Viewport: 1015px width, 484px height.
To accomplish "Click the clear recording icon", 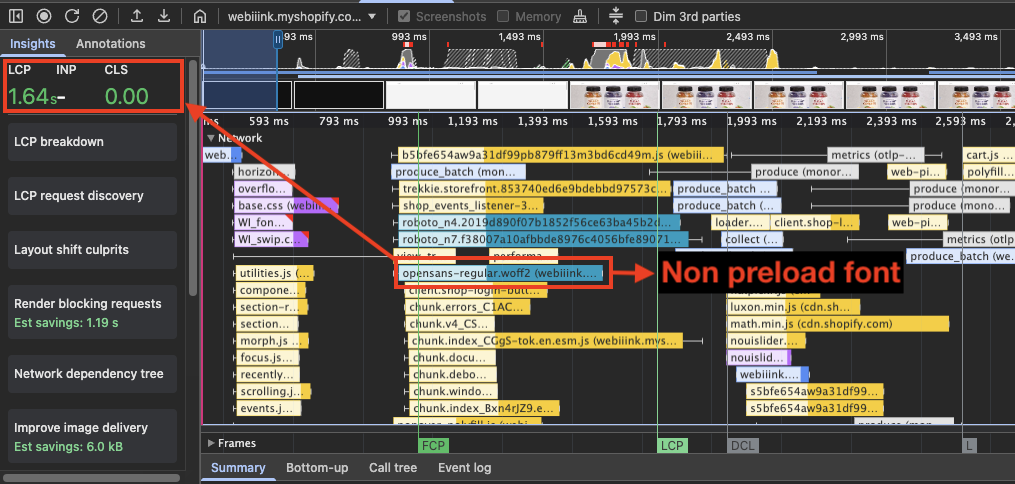I will [99, 16].
